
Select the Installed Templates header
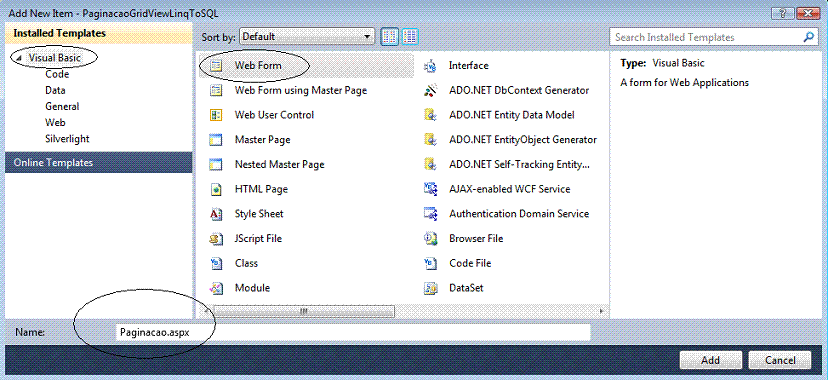pyautogui.click(x=98, y=33)
